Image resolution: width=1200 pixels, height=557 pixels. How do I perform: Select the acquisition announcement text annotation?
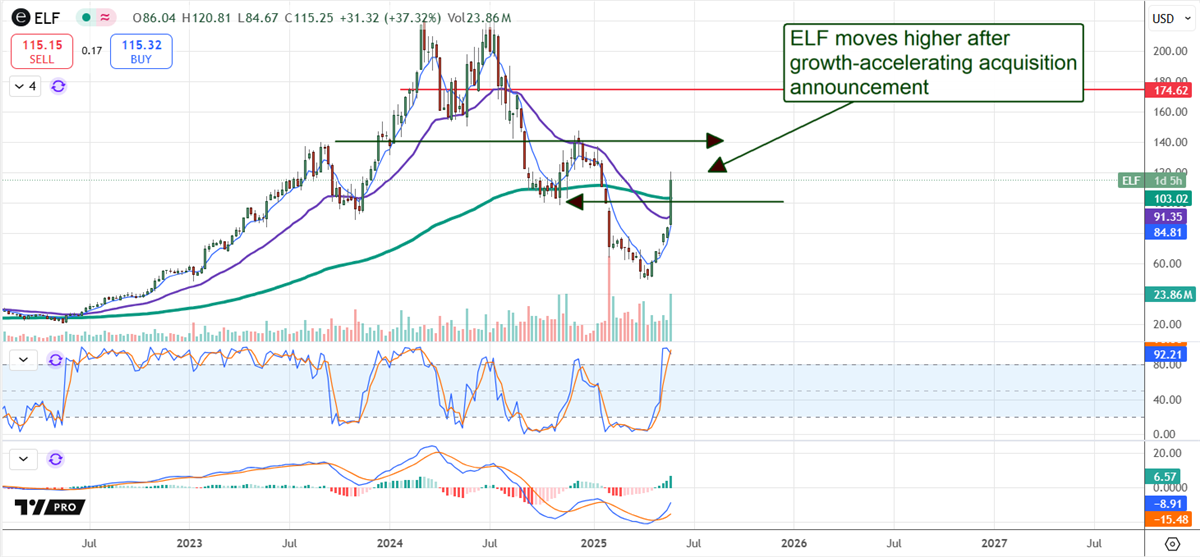(932, 64)
